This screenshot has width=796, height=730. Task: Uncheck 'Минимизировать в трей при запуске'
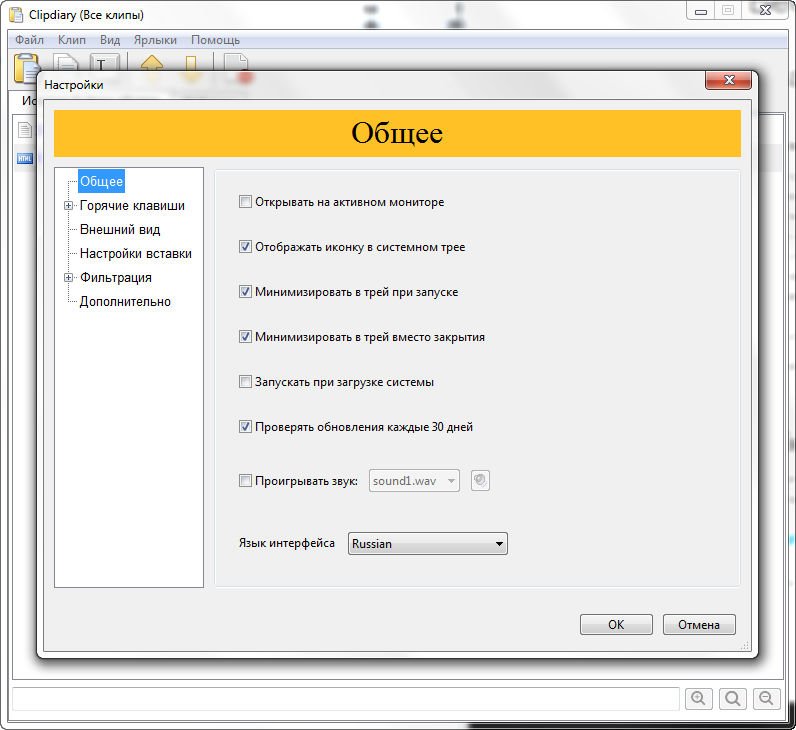246,292
